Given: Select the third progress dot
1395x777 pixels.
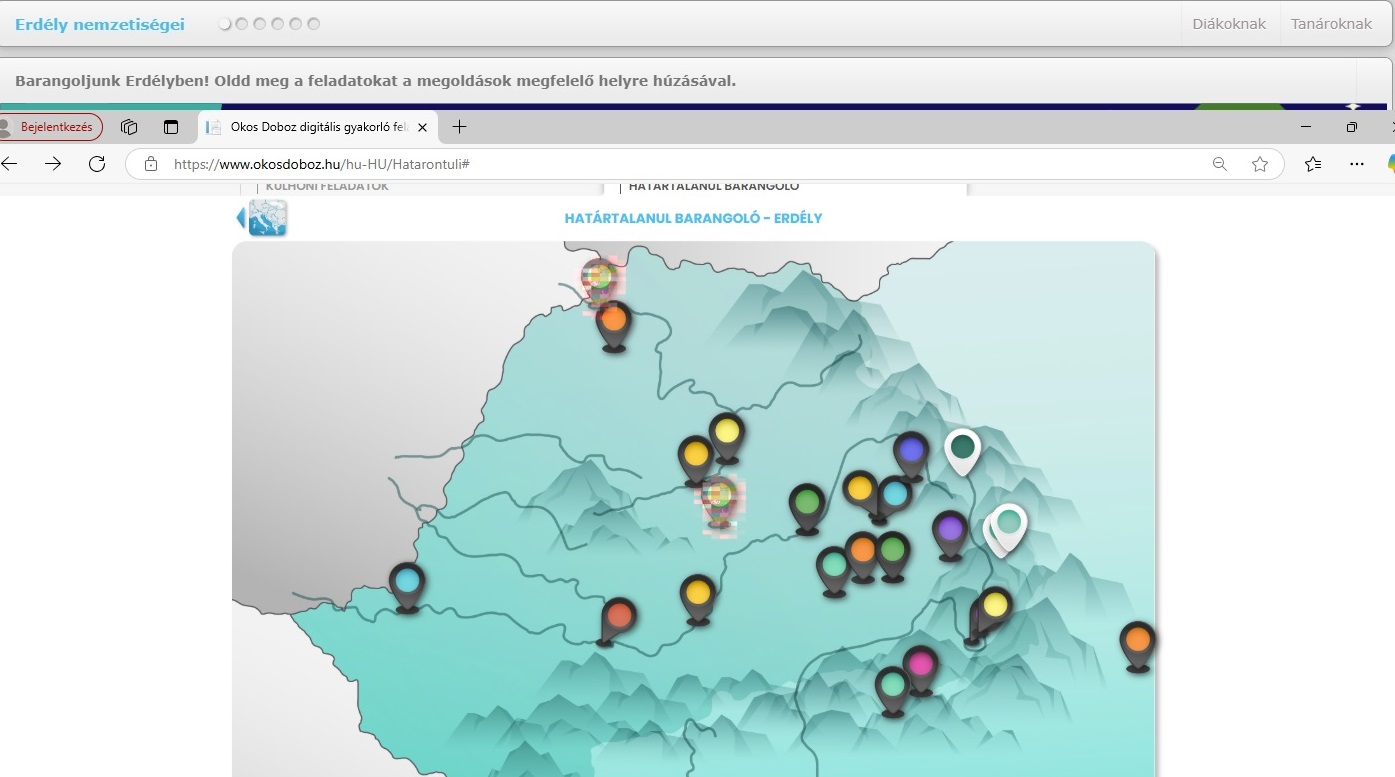Looking at the screenshot, I should 260,24.
